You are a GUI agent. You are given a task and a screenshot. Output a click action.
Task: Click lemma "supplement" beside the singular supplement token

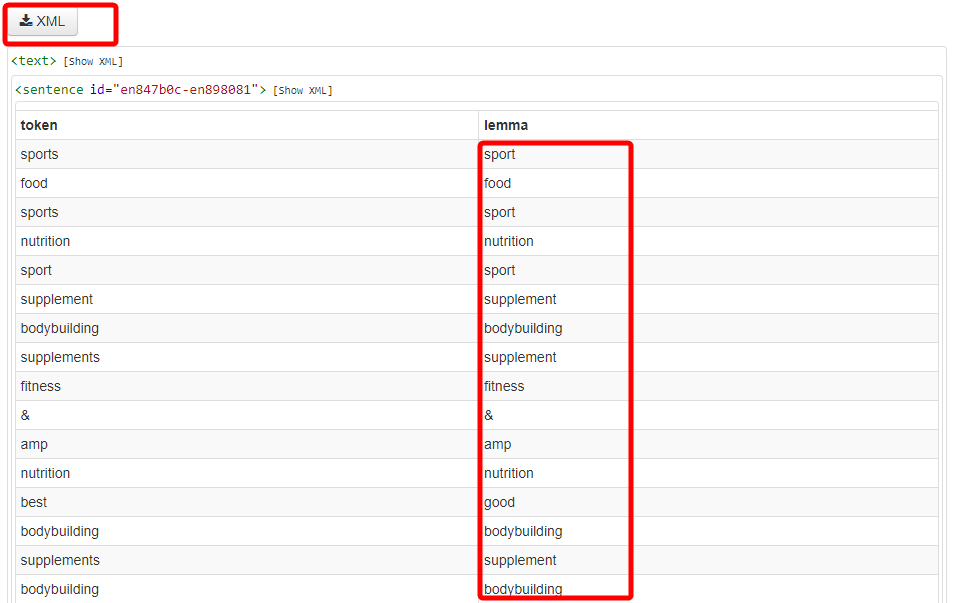[708, 300]
